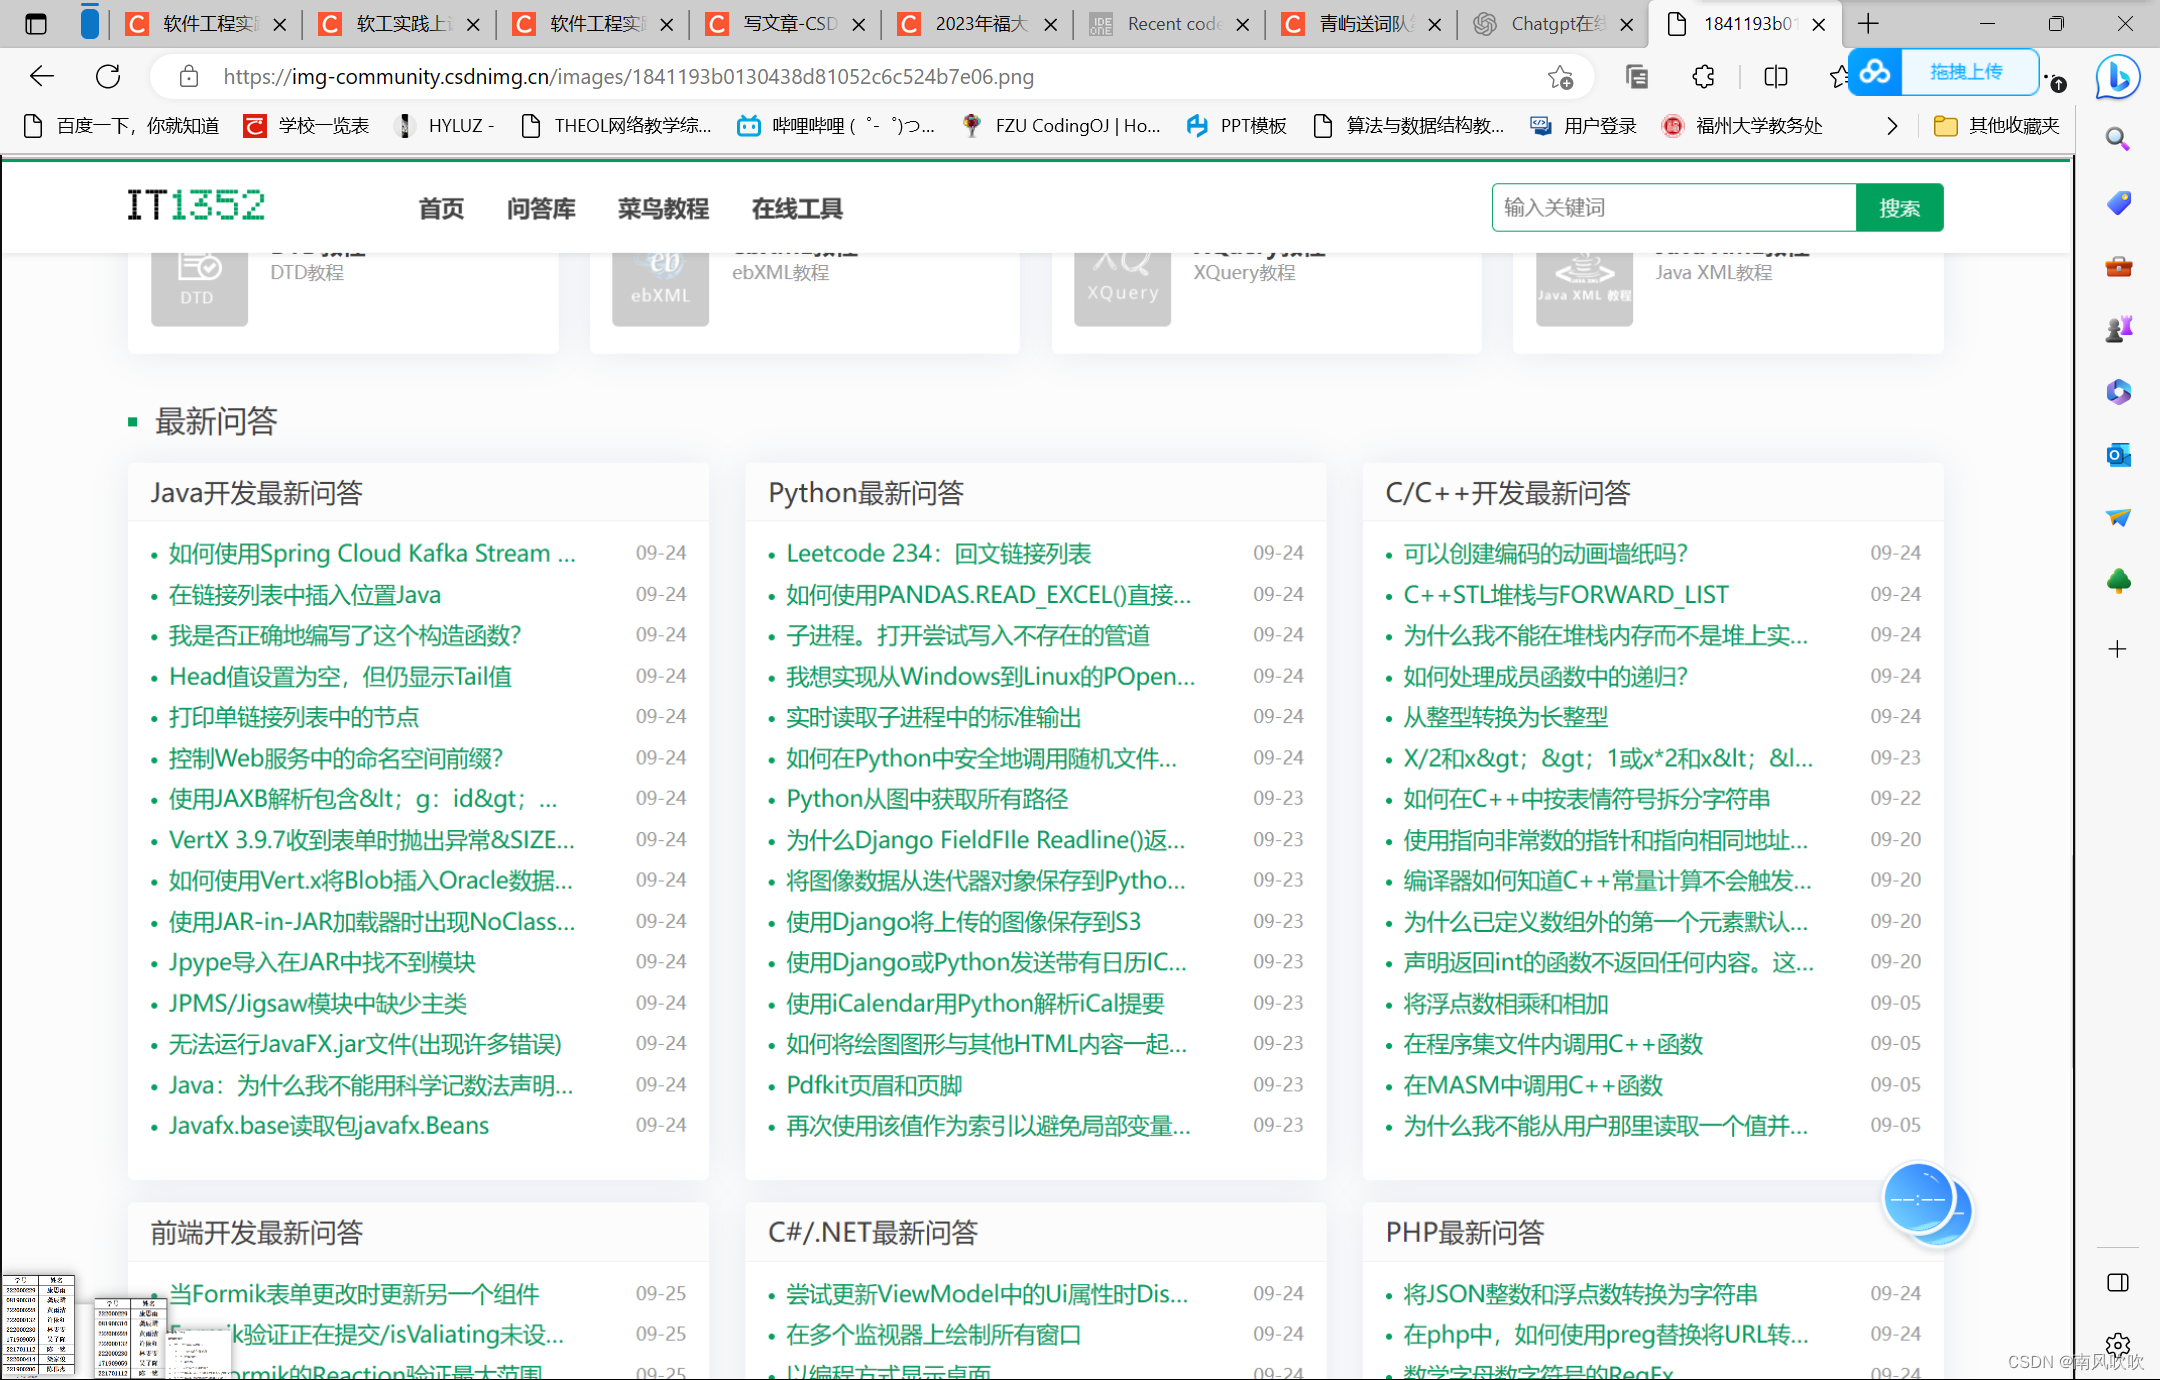Open the Extensions puzzle icon
The image size is (2160, 1380).
pyautogui.click(x=1704, y=76)
